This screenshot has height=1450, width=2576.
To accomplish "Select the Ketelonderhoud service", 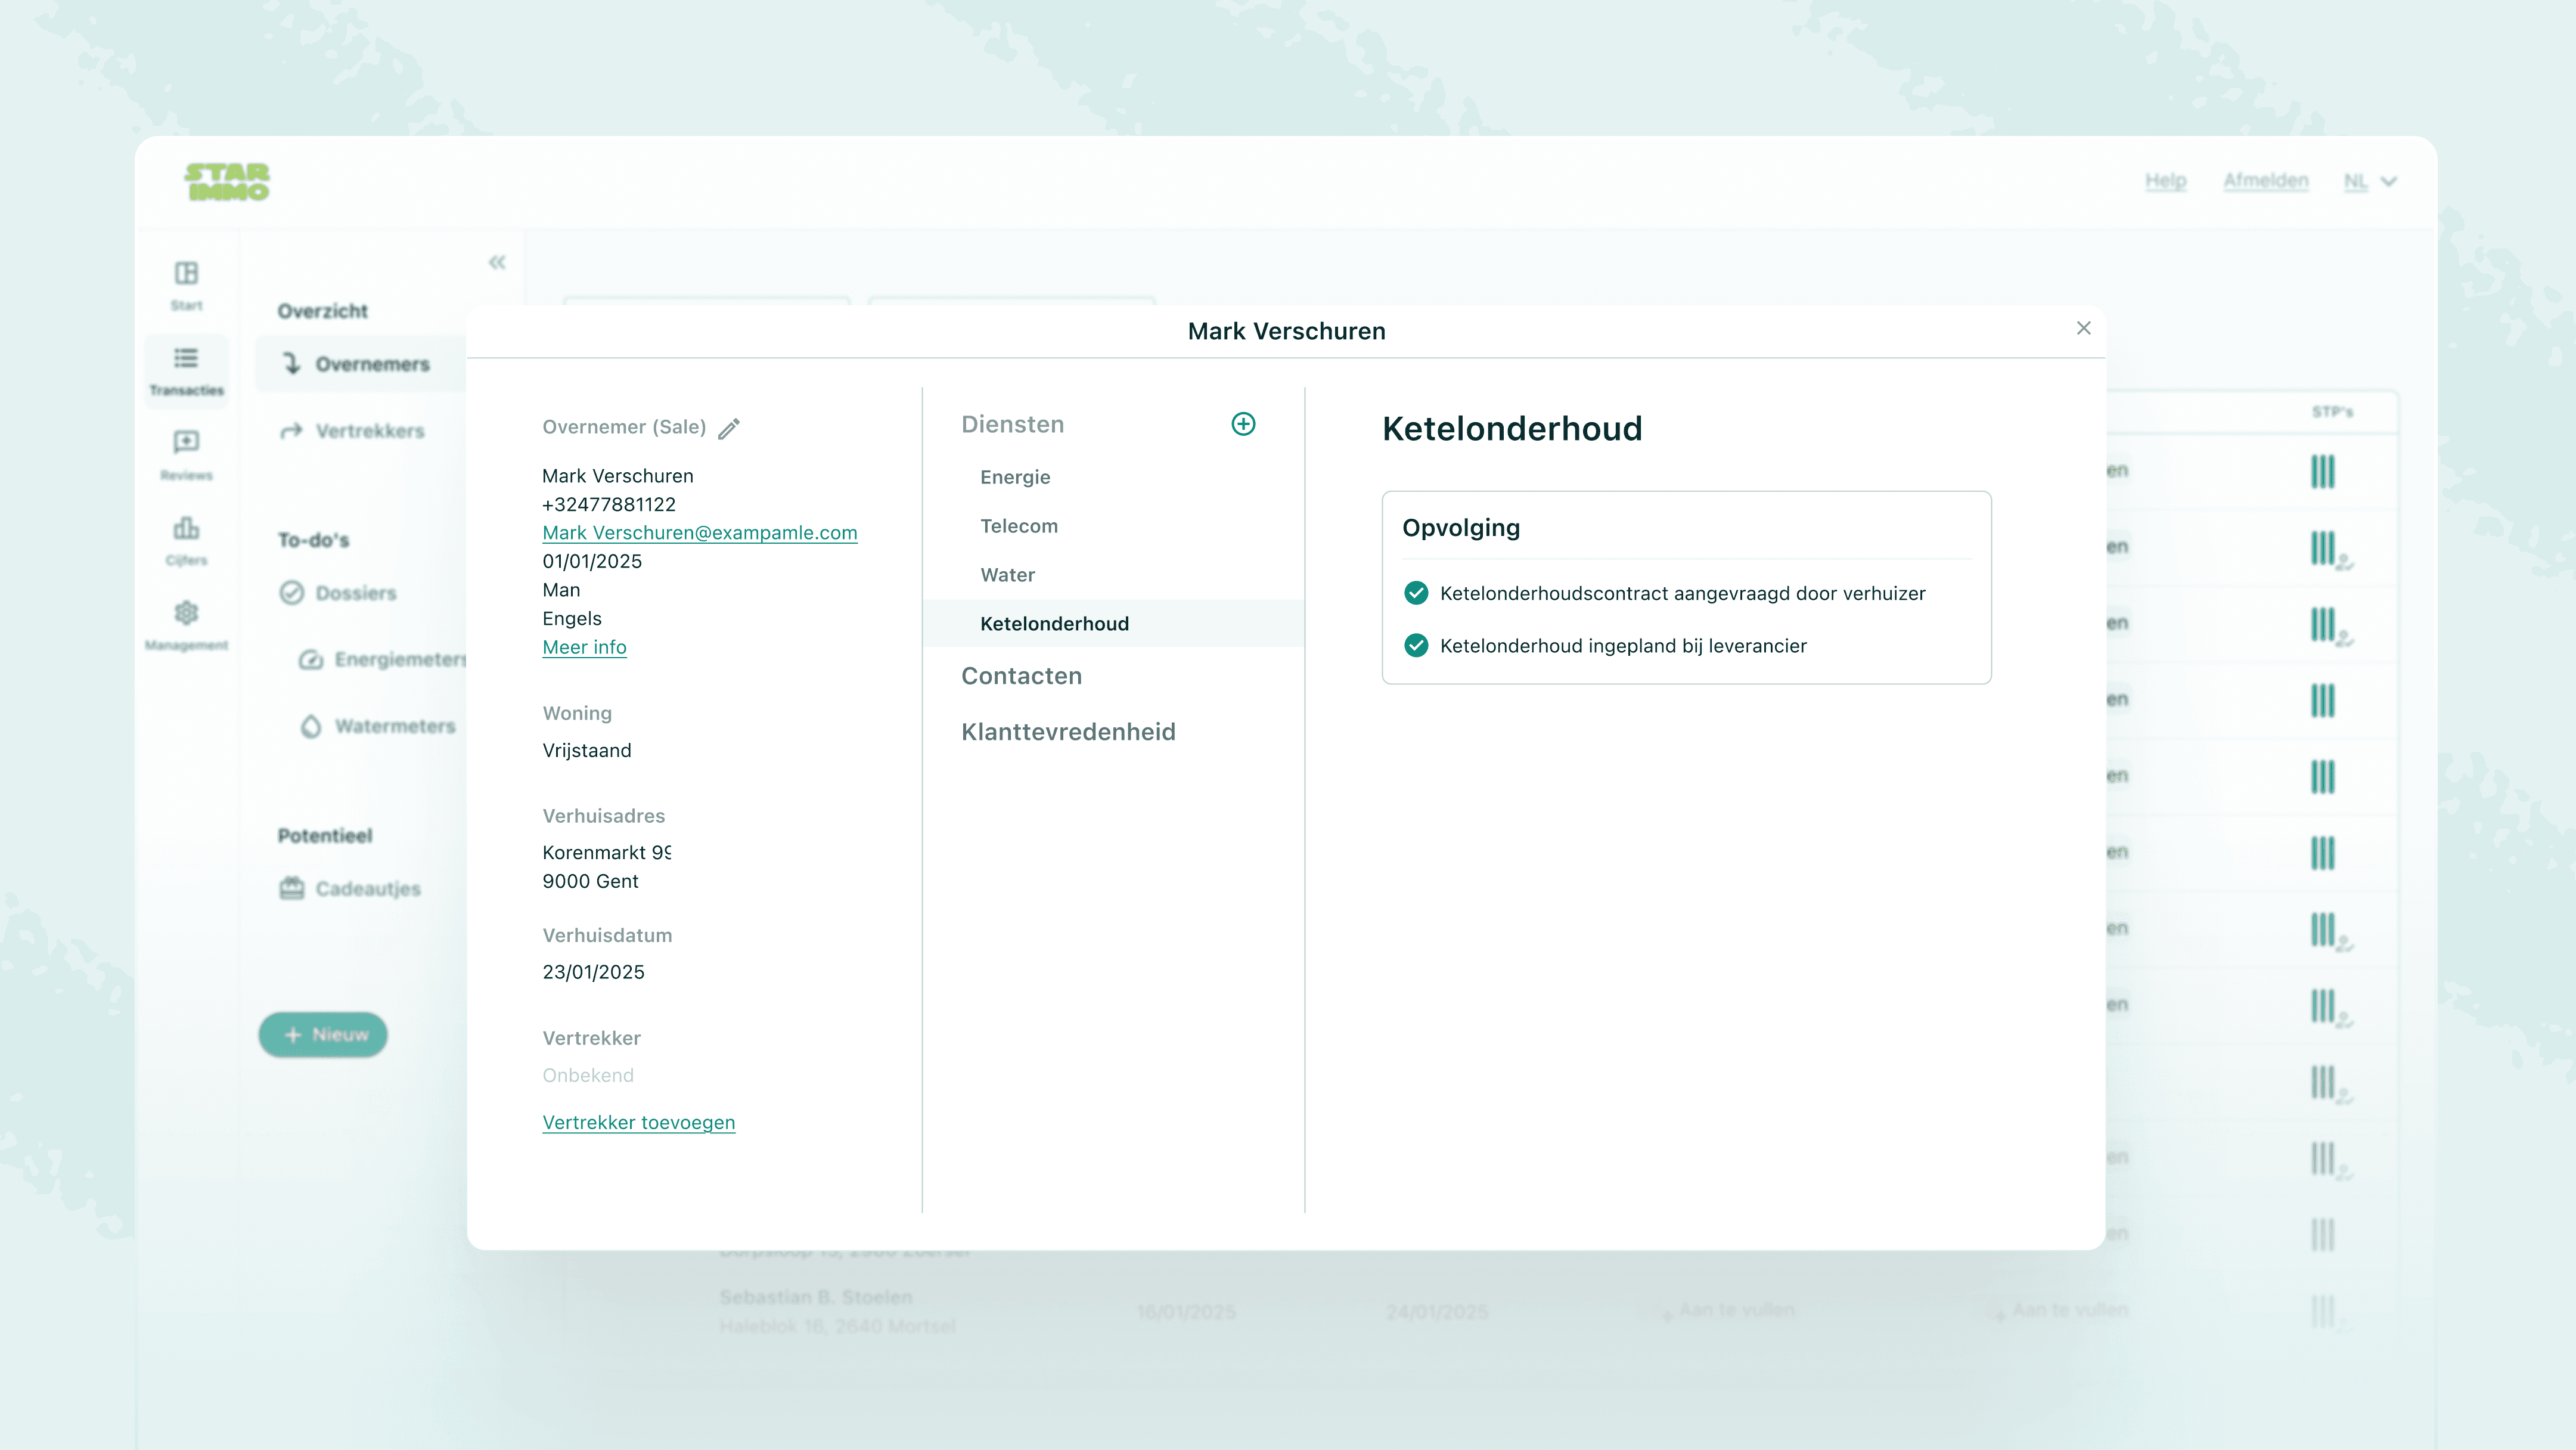I will (1114, 624).
